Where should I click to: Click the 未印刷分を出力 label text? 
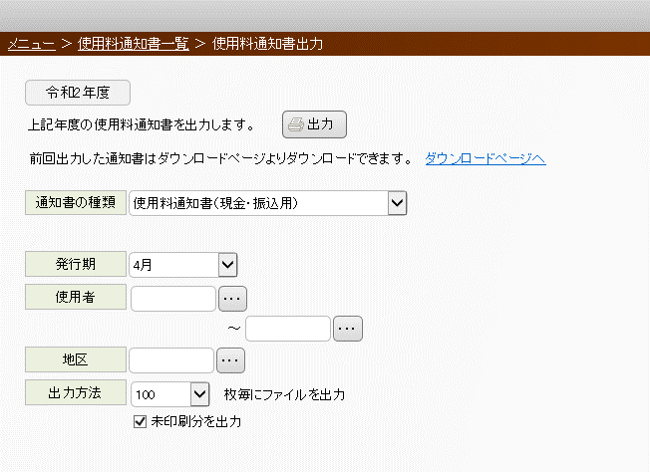[196, 422]
